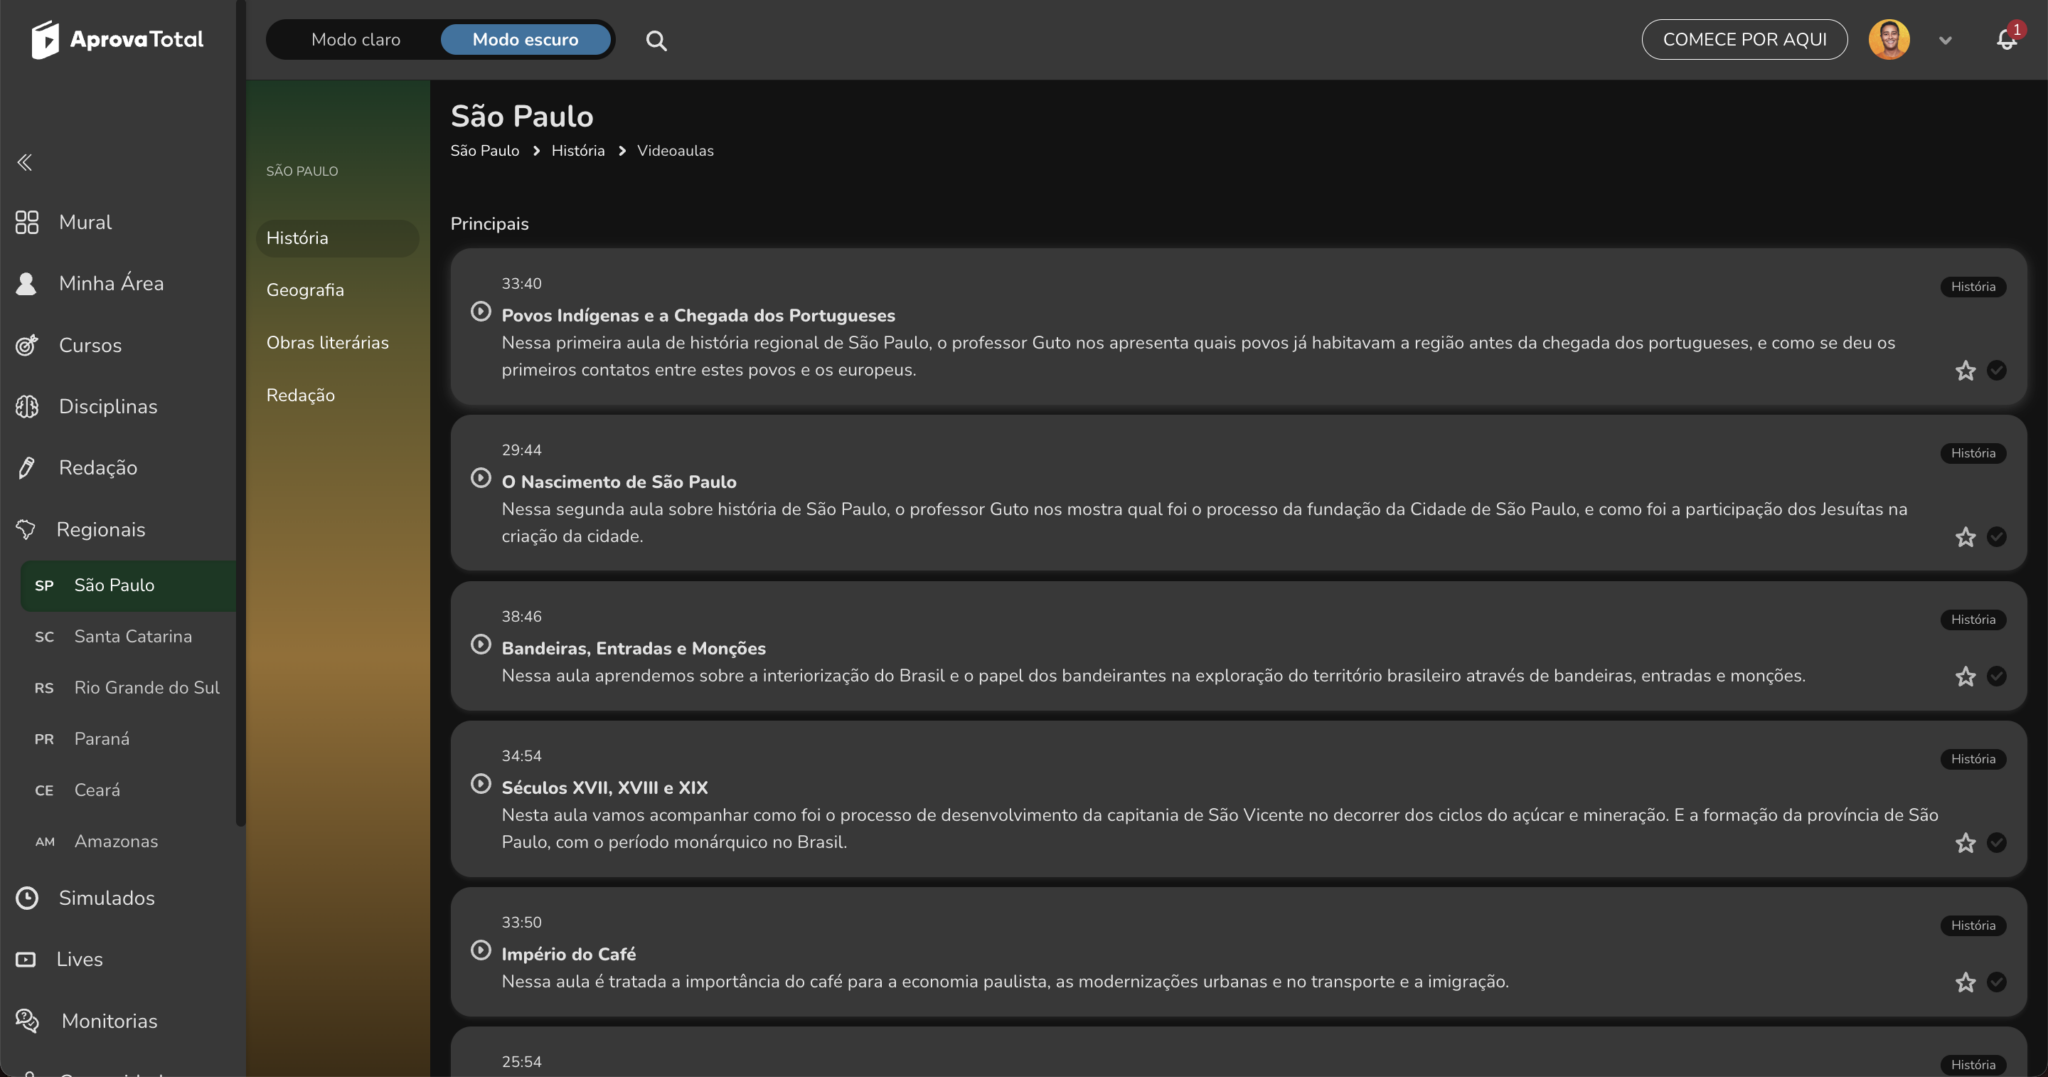Viewport: 2048px width, 1077px height.
Task: Click the COMECE POR AQUI button
Action: tap(1744, 40)
